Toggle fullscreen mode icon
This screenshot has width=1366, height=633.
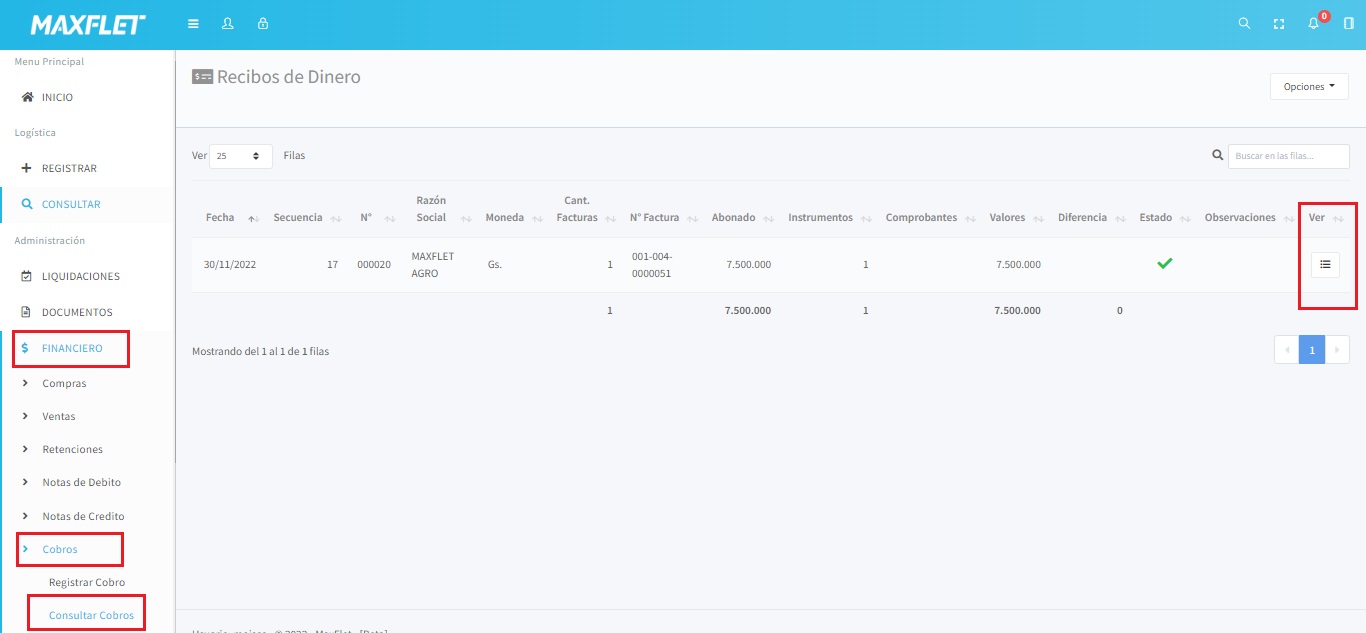(x=1278, y=24)
